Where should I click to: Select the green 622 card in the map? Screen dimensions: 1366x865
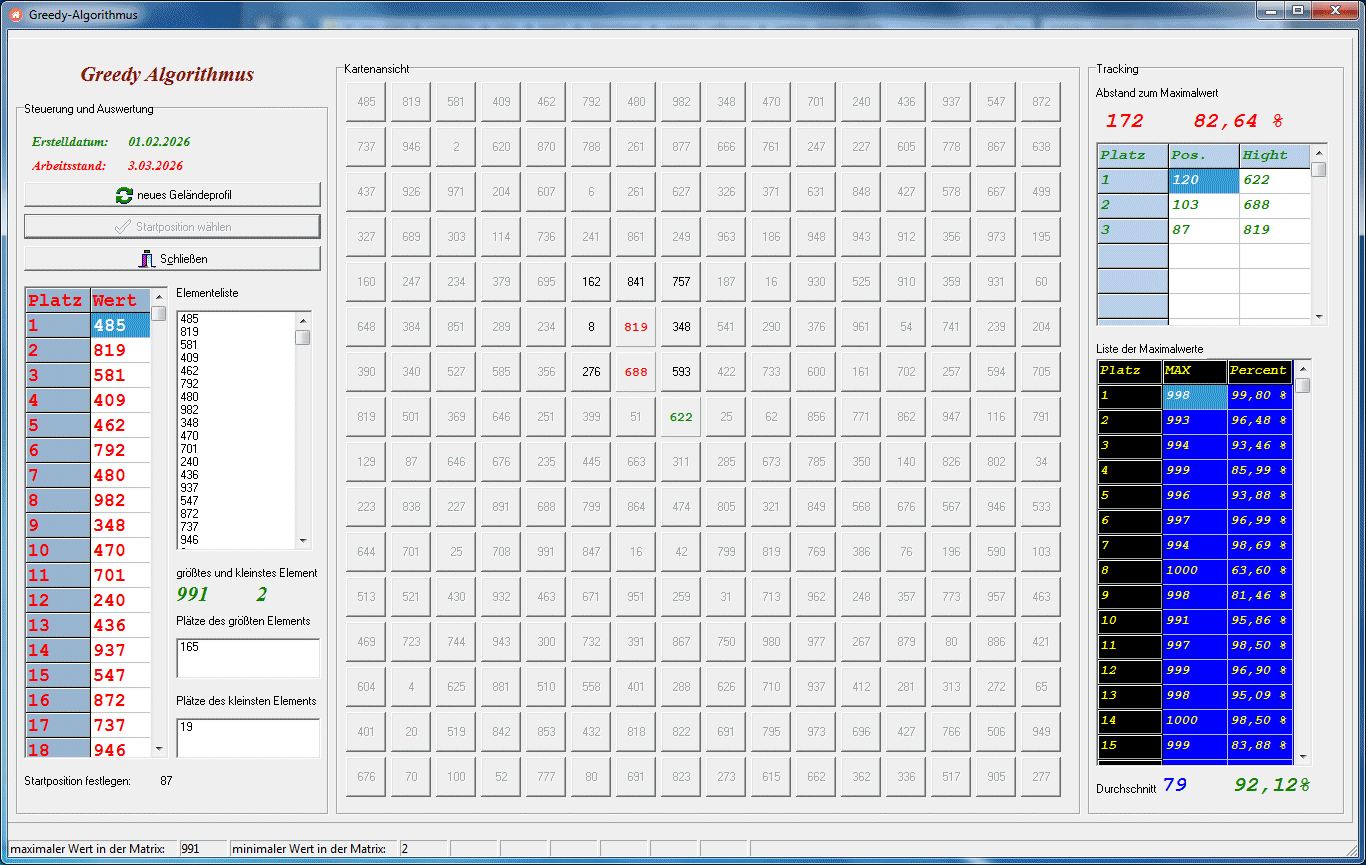[x=681, y=417]
